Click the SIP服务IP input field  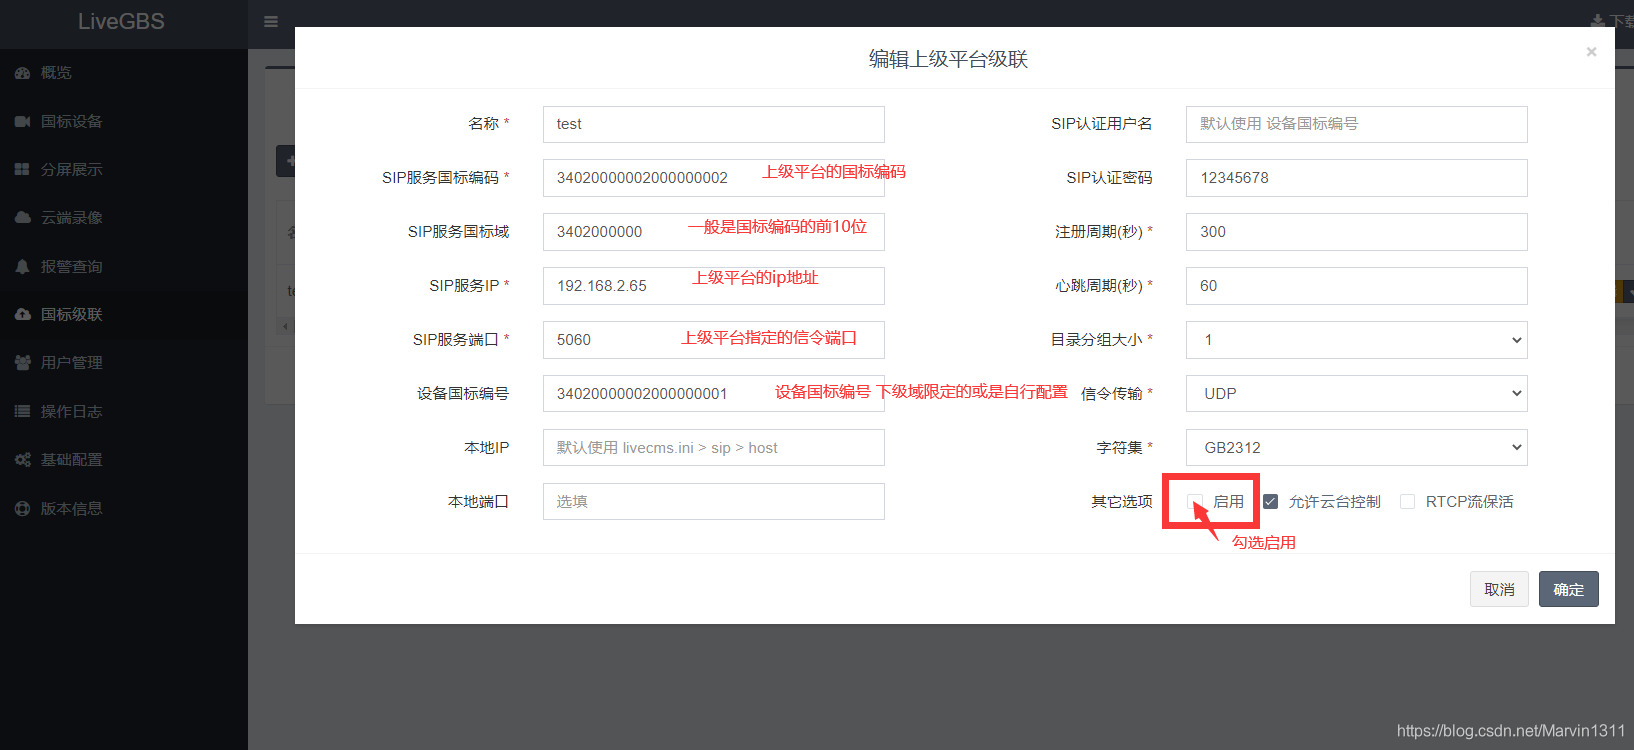[714, 286]
